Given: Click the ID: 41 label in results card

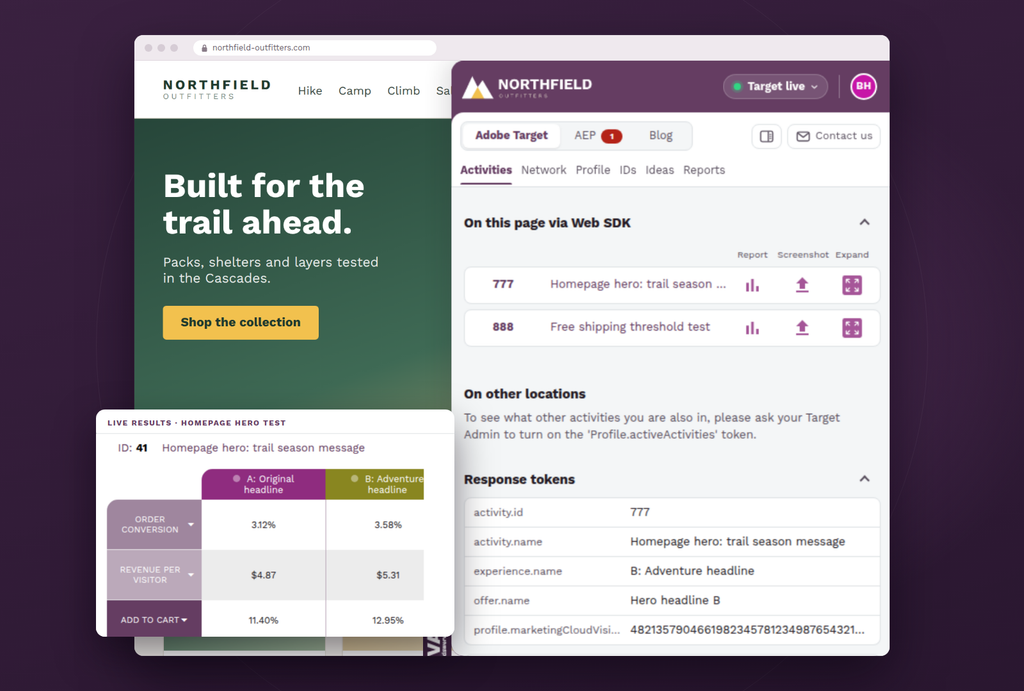Looking at the screenshot, I should [133, 448].
